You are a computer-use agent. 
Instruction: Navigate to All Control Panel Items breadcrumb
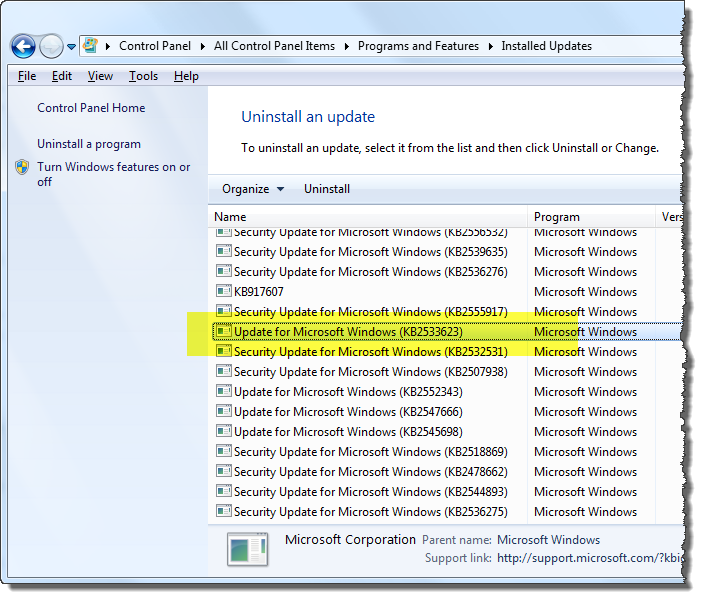point(274,46)
